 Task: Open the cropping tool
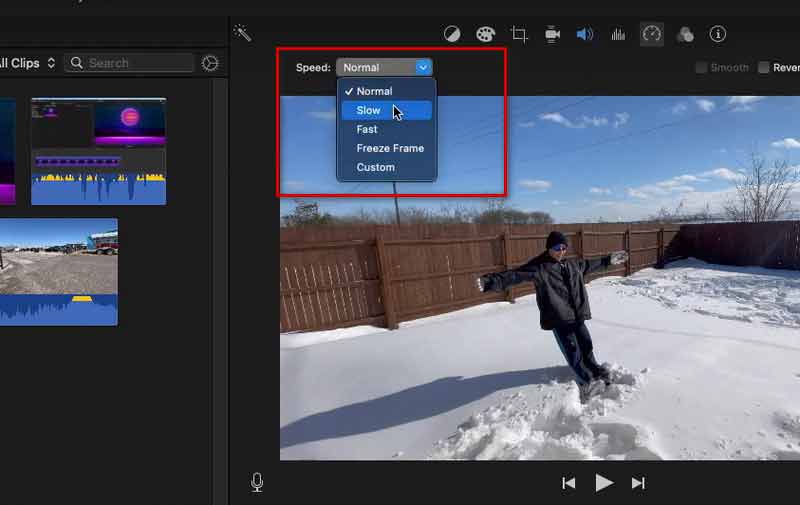coord(518,34)
